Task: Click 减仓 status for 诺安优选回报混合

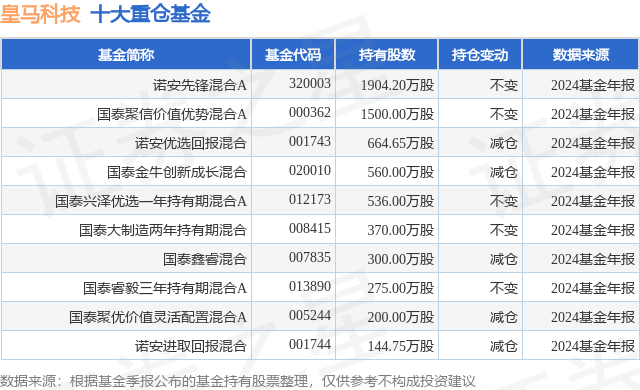Action: [504, 143]
